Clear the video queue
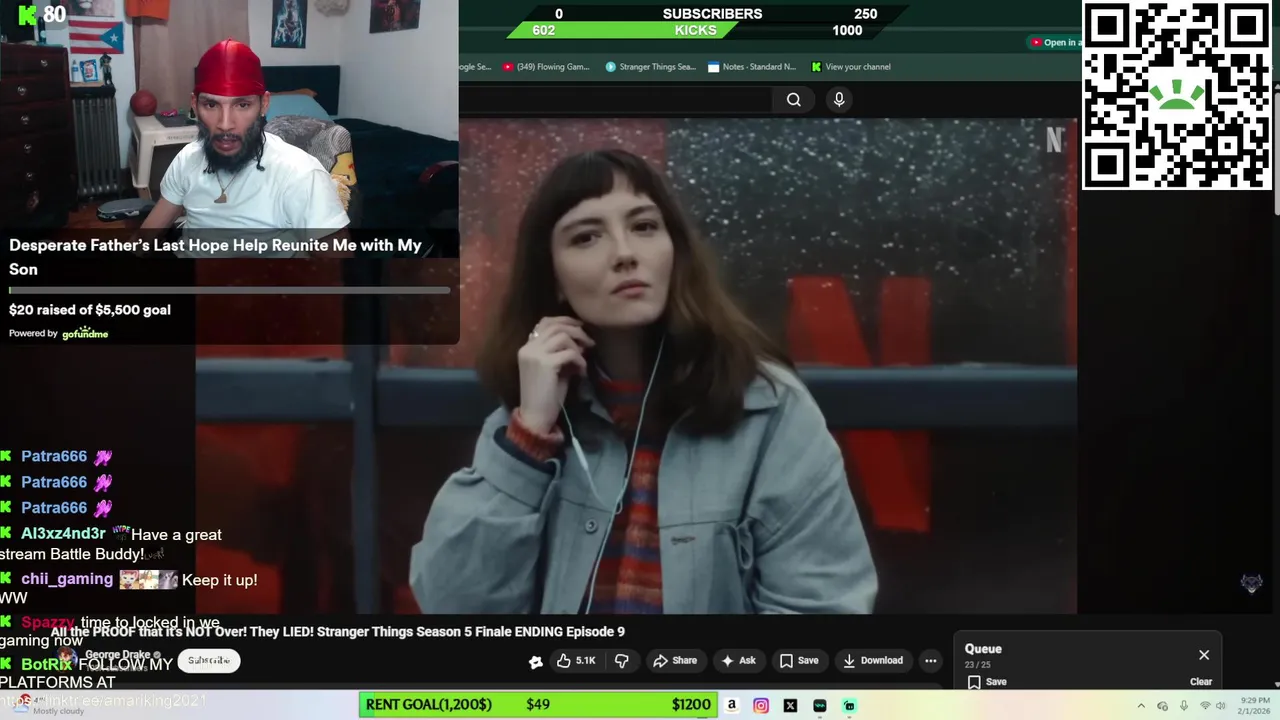Screen dimensions: 1280x720 pyautogui.click(x=1201, y=682)
